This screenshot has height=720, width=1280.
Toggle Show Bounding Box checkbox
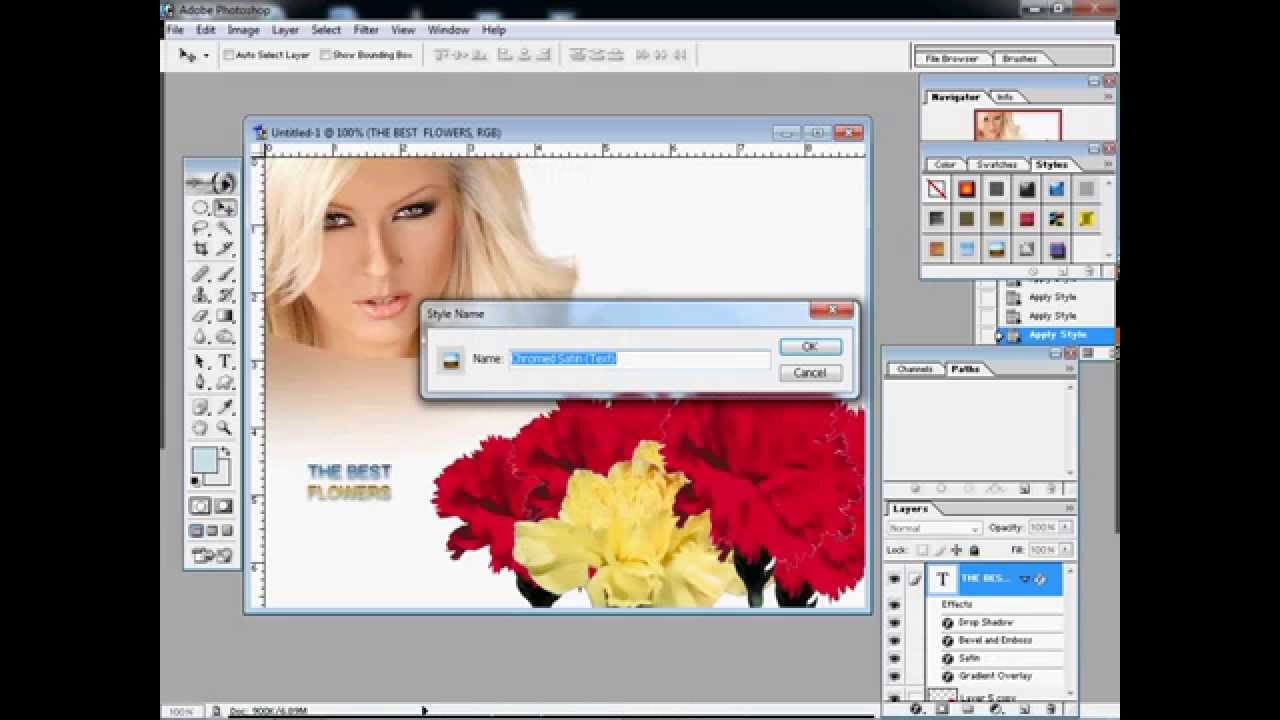point(326,55)
